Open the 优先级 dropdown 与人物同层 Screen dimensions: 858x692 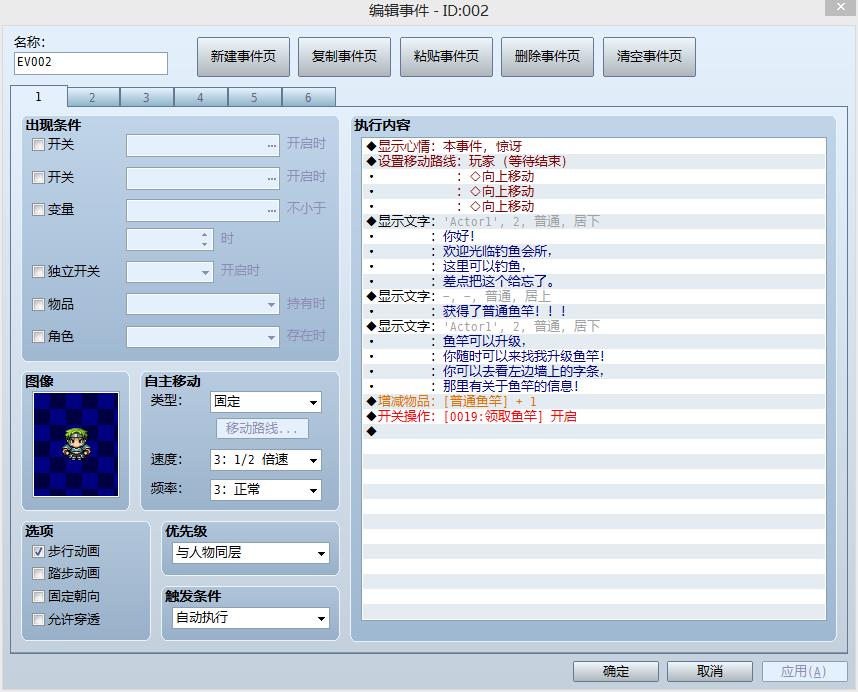coord(251,553)
